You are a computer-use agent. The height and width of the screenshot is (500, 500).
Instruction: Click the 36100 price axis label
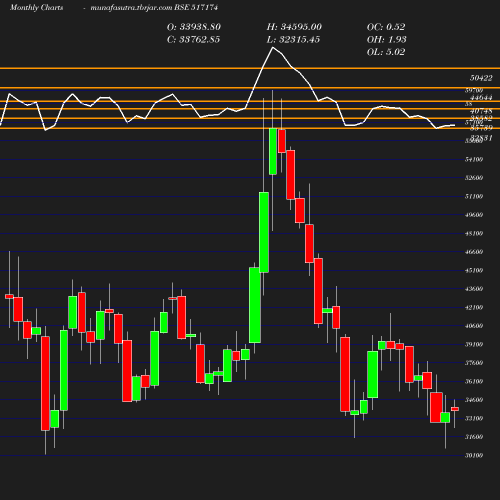pyautogui.click(x=474, y=382)
